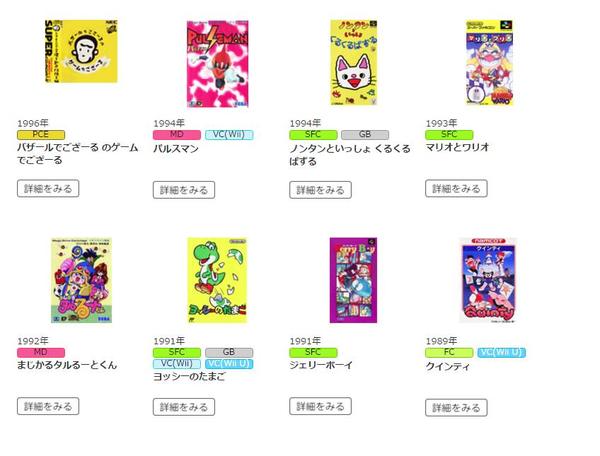Click the VC(Wii U) tag beside FC
This screenshot has height=456, width=600.
tap(501, 352)
